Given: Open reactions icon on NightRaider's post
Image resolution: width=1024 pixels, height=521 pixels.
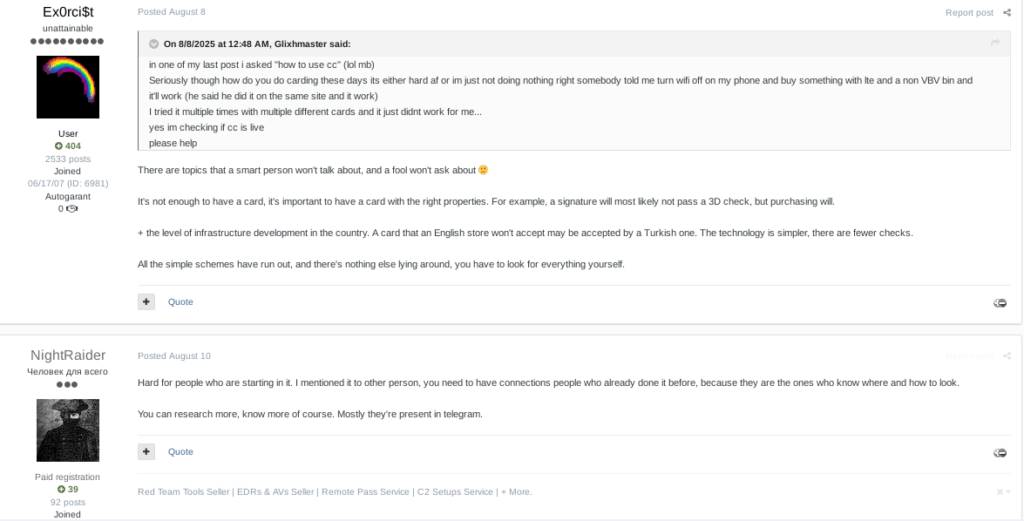Looking at the screenshot, I should 999,453.
